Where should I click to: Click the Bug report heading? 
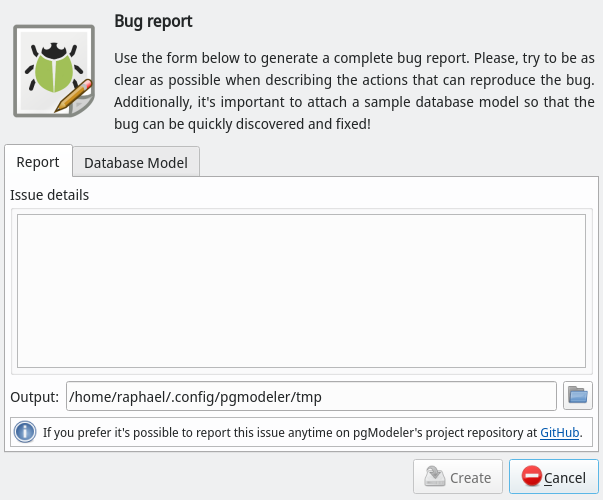click(x=153, y=22)
